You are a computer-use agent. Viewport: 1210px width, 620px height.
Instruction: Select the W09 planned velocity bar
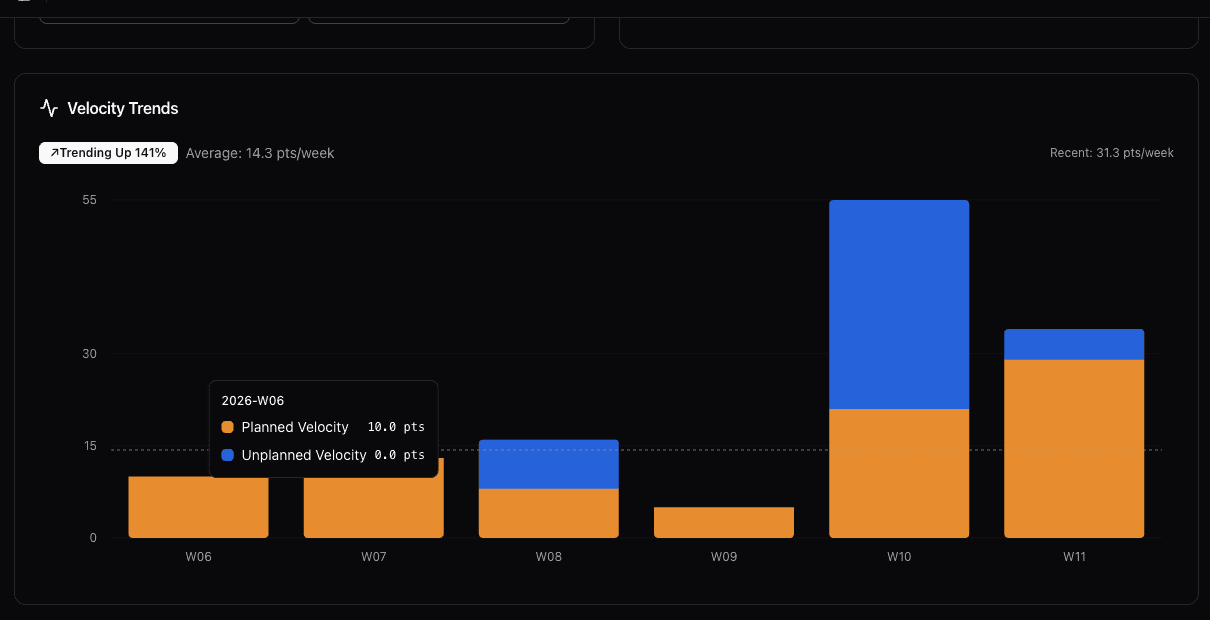coord(723,522)
